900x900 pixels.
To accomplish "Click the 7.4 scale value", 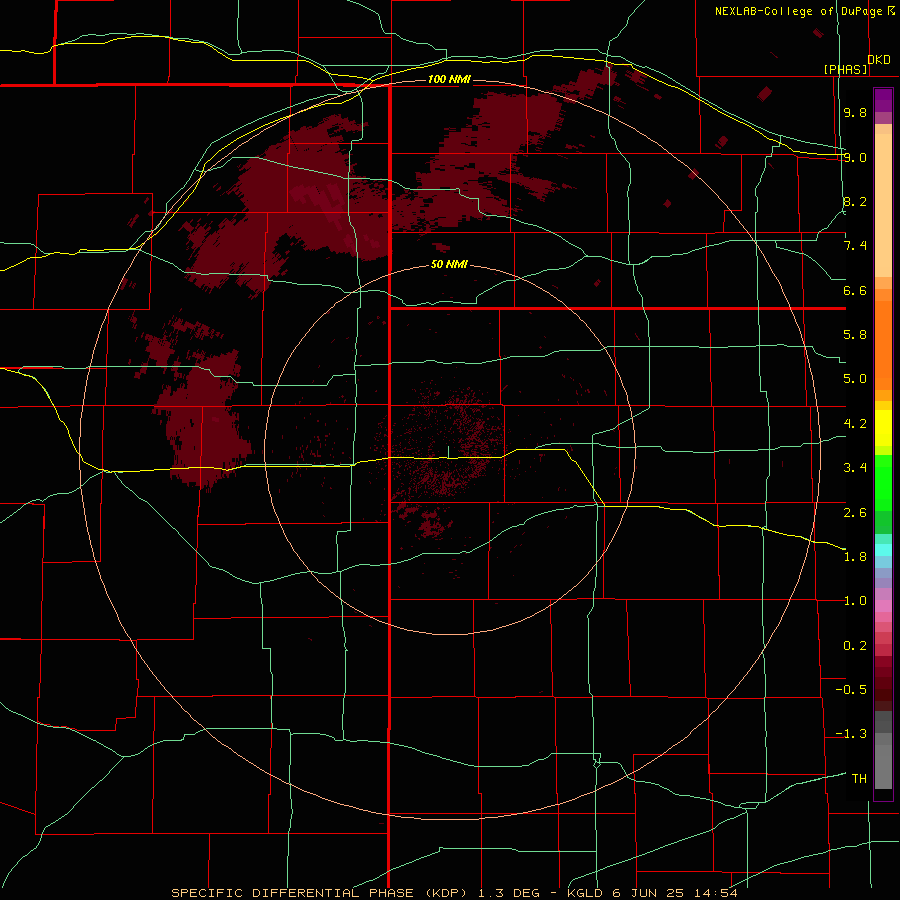I will (855, 246).
